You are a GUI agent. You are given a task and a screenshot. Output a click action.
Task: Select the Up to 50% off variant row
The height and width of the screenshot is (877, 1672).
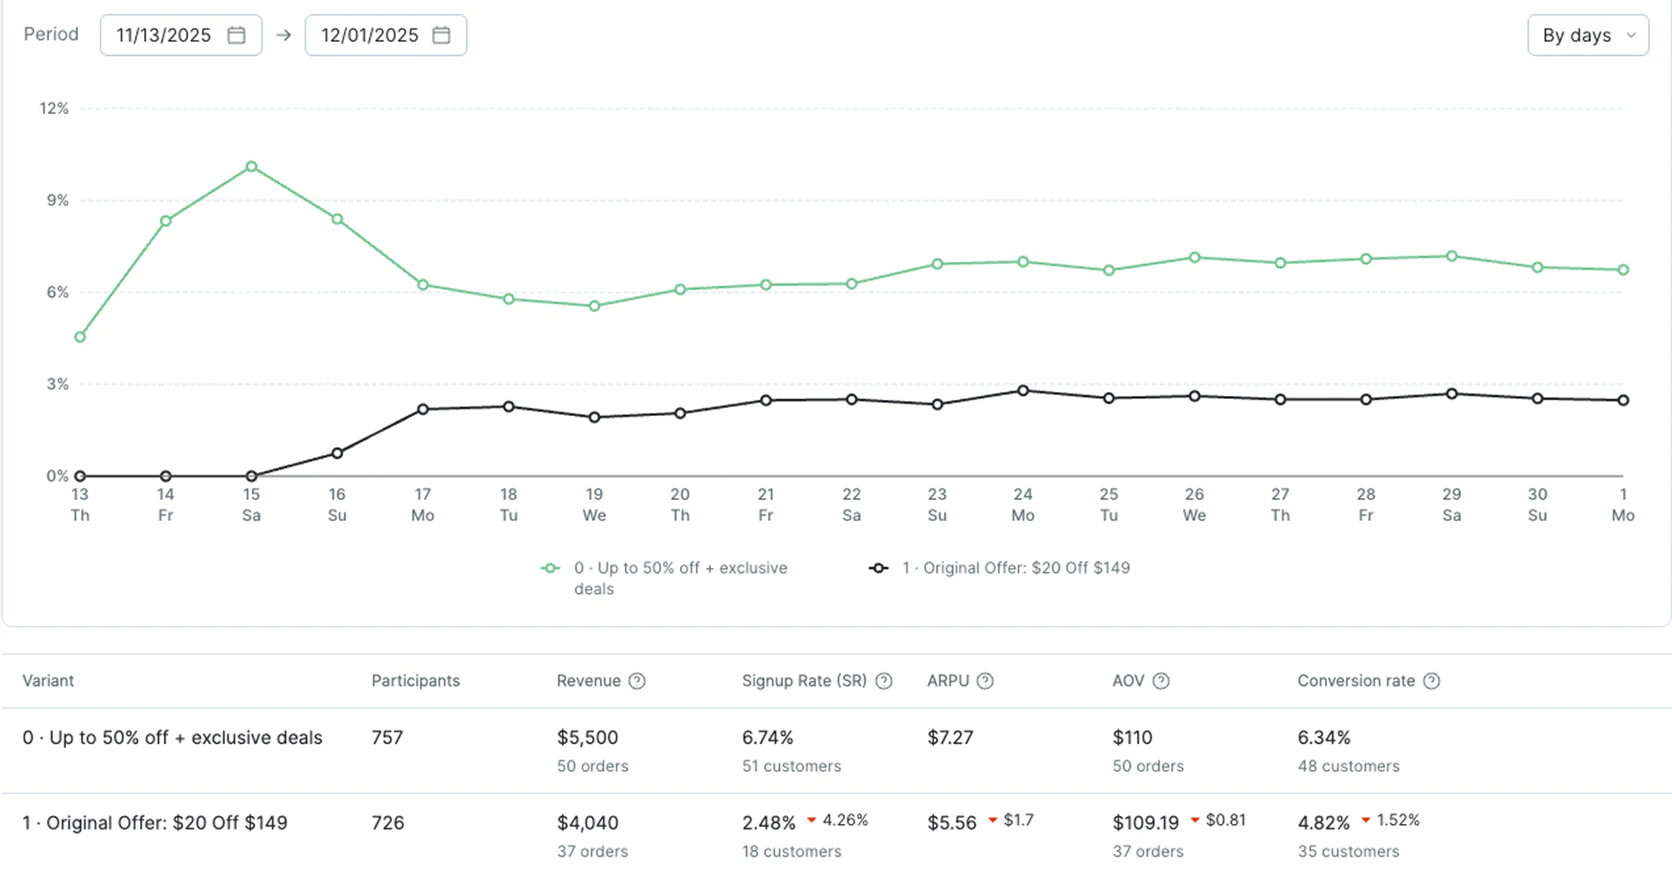(172, 738)
